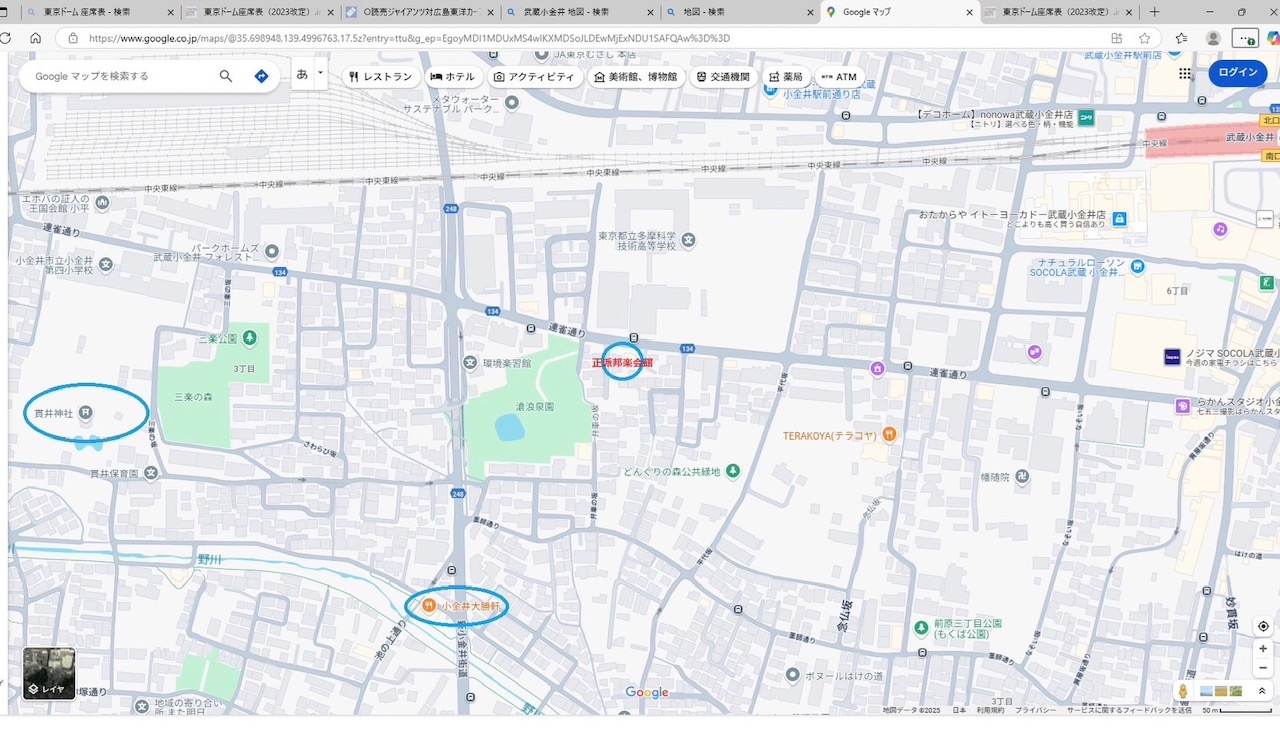Click the browser address bar URL
The width and height of the screenshot is (1280, 754).
click(410, 38)
